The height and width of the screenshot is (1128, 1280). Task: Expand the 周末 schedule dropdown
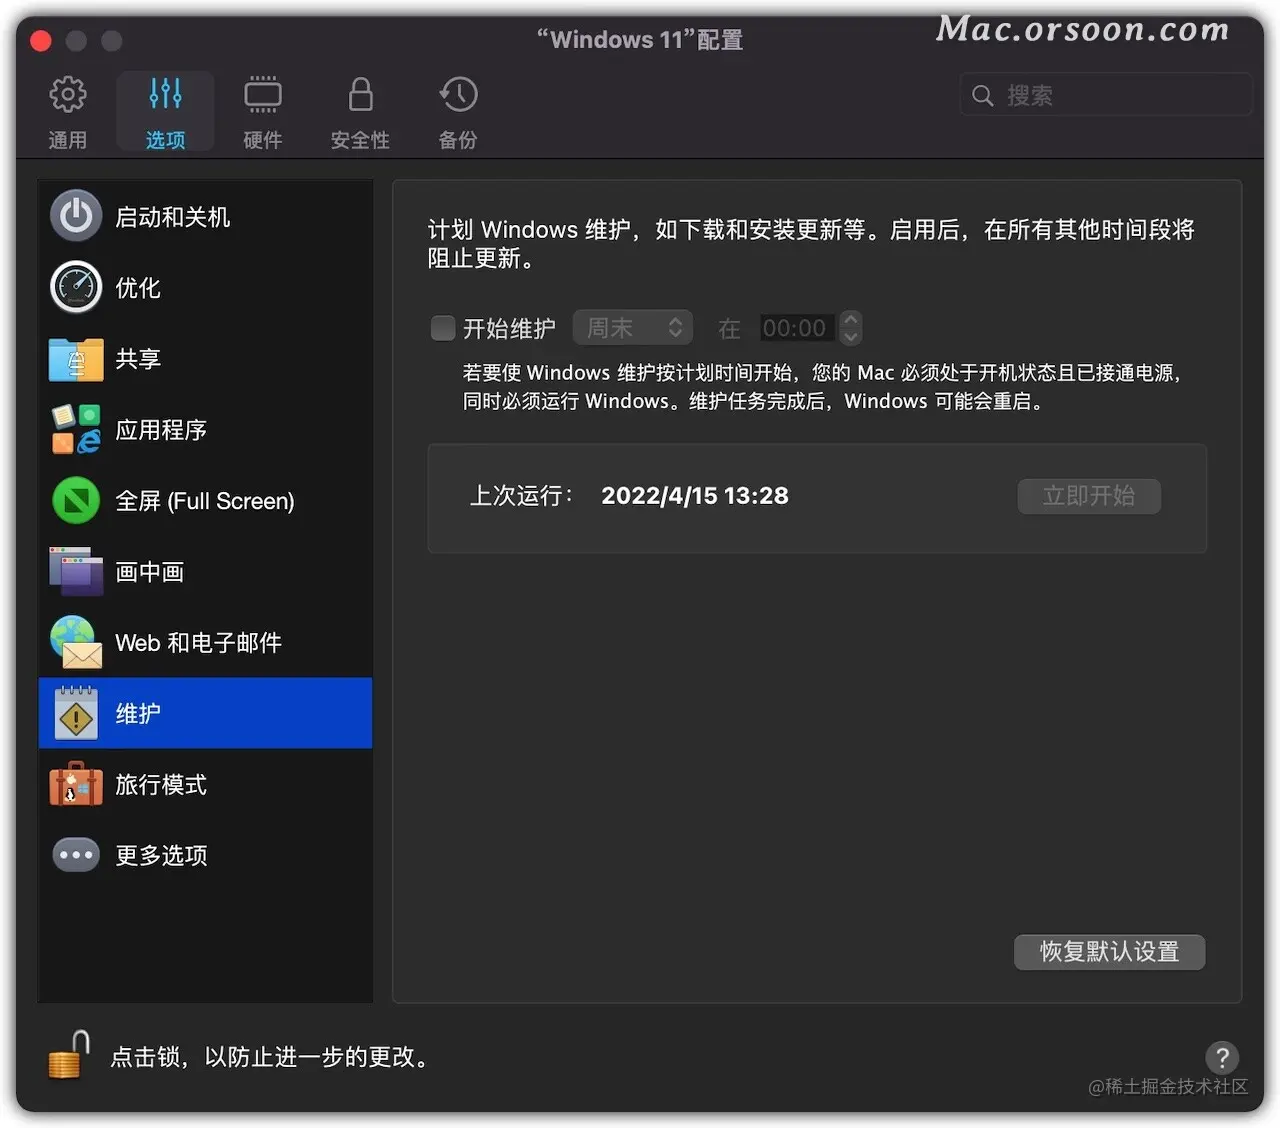pos(633,328)
